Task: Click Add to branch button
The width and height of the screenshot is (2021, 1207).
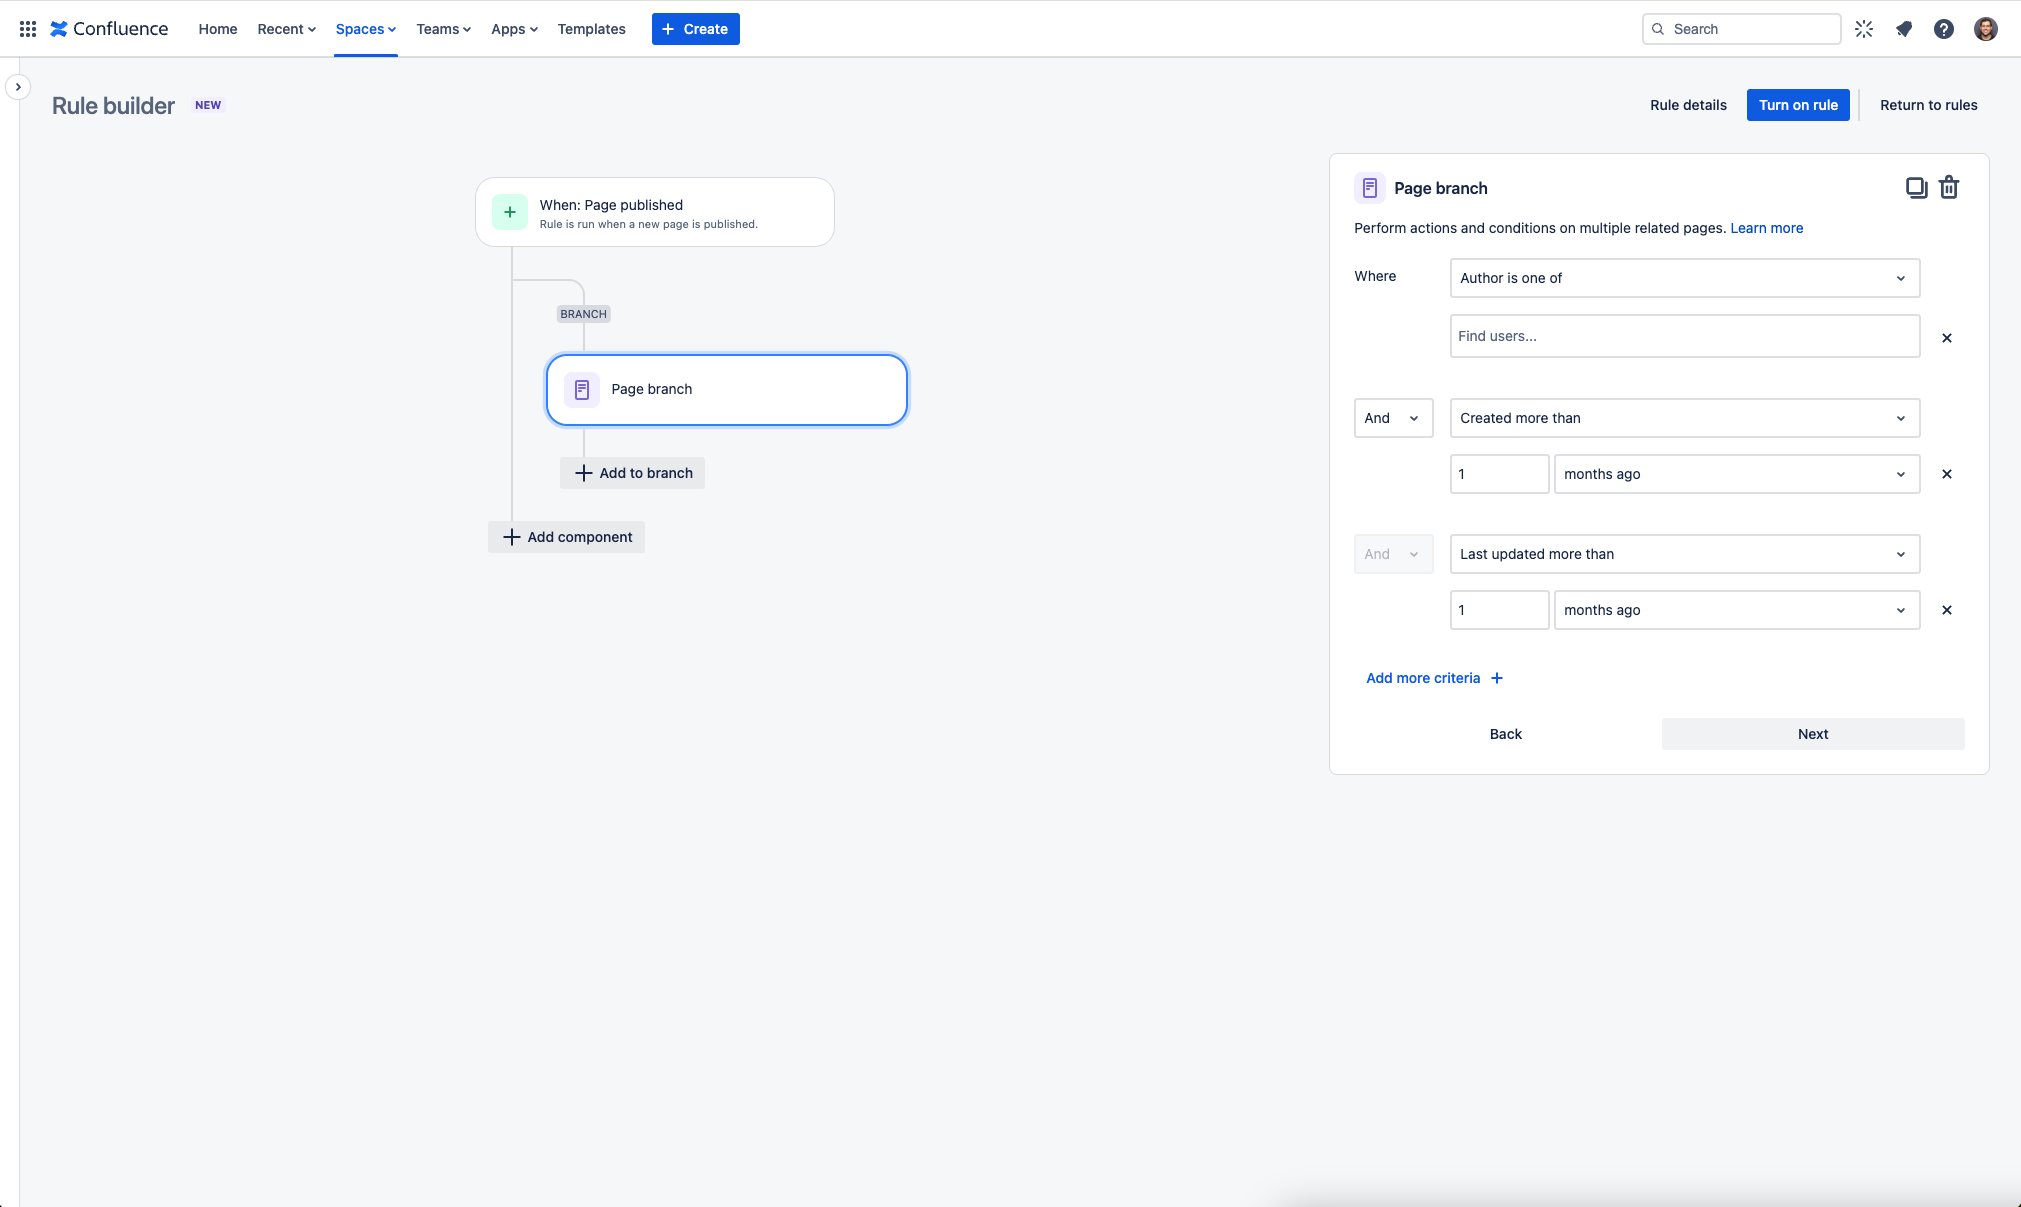Action: 633,473
